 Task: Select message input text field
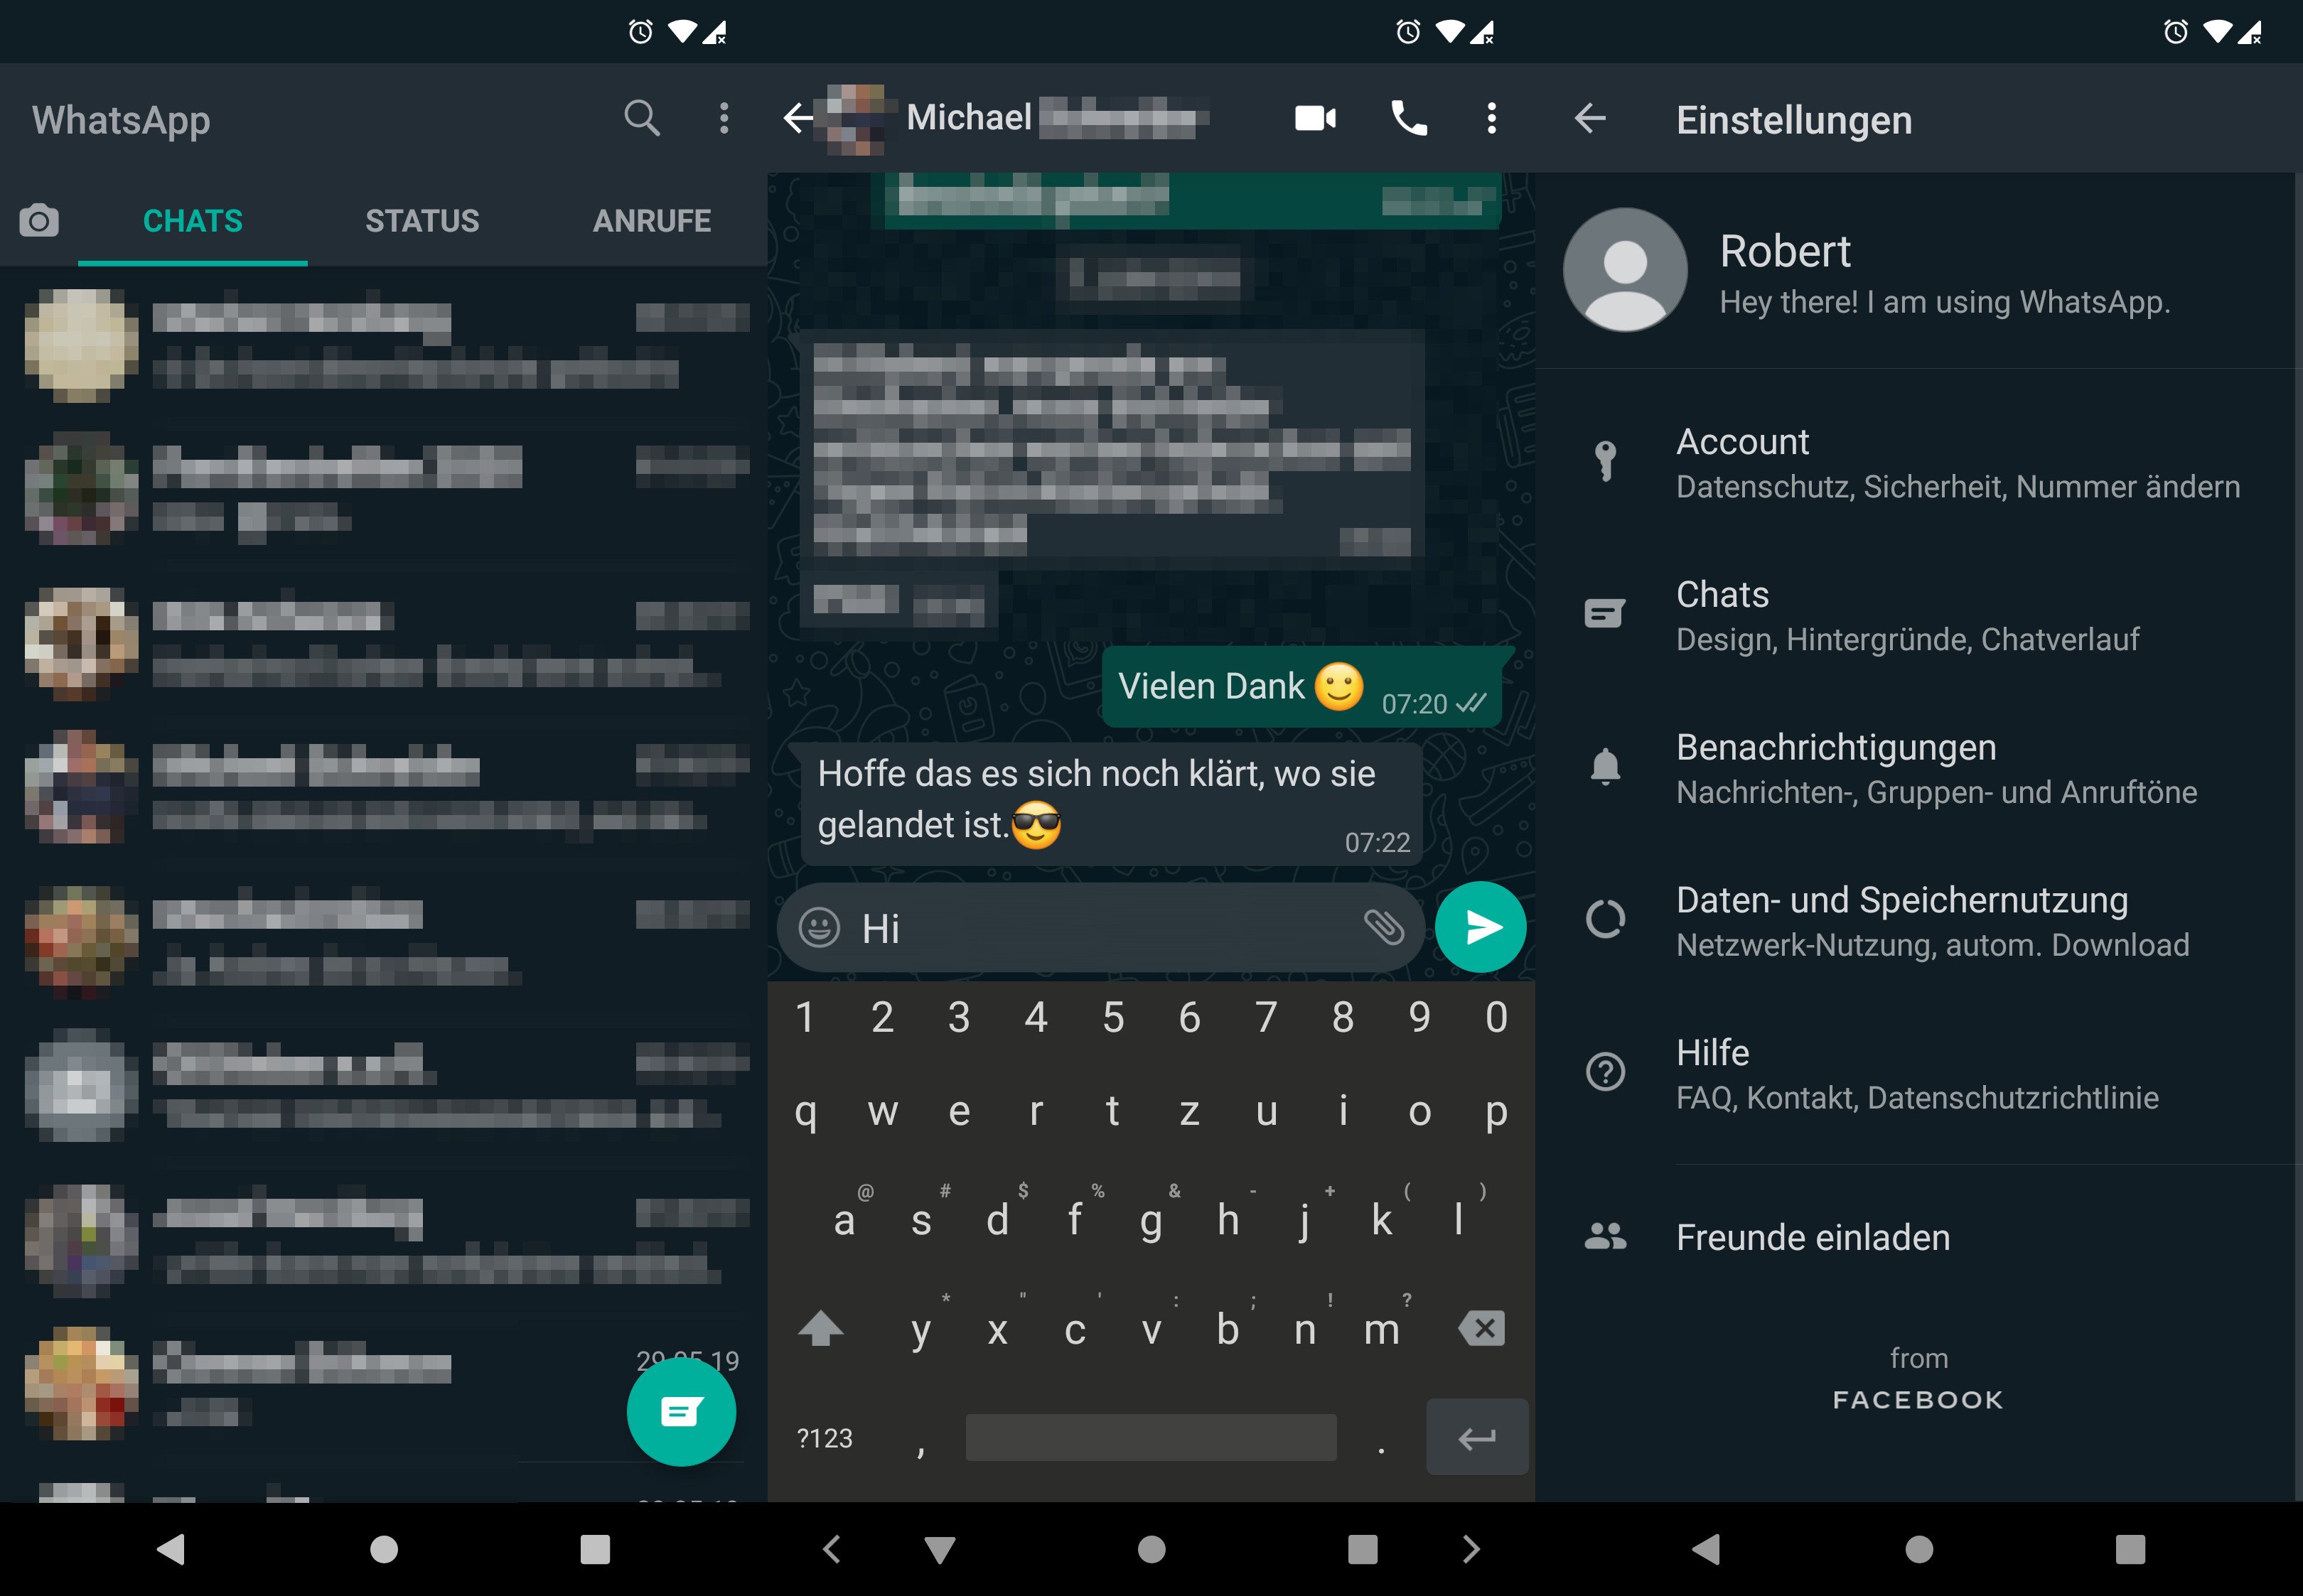1111,927
